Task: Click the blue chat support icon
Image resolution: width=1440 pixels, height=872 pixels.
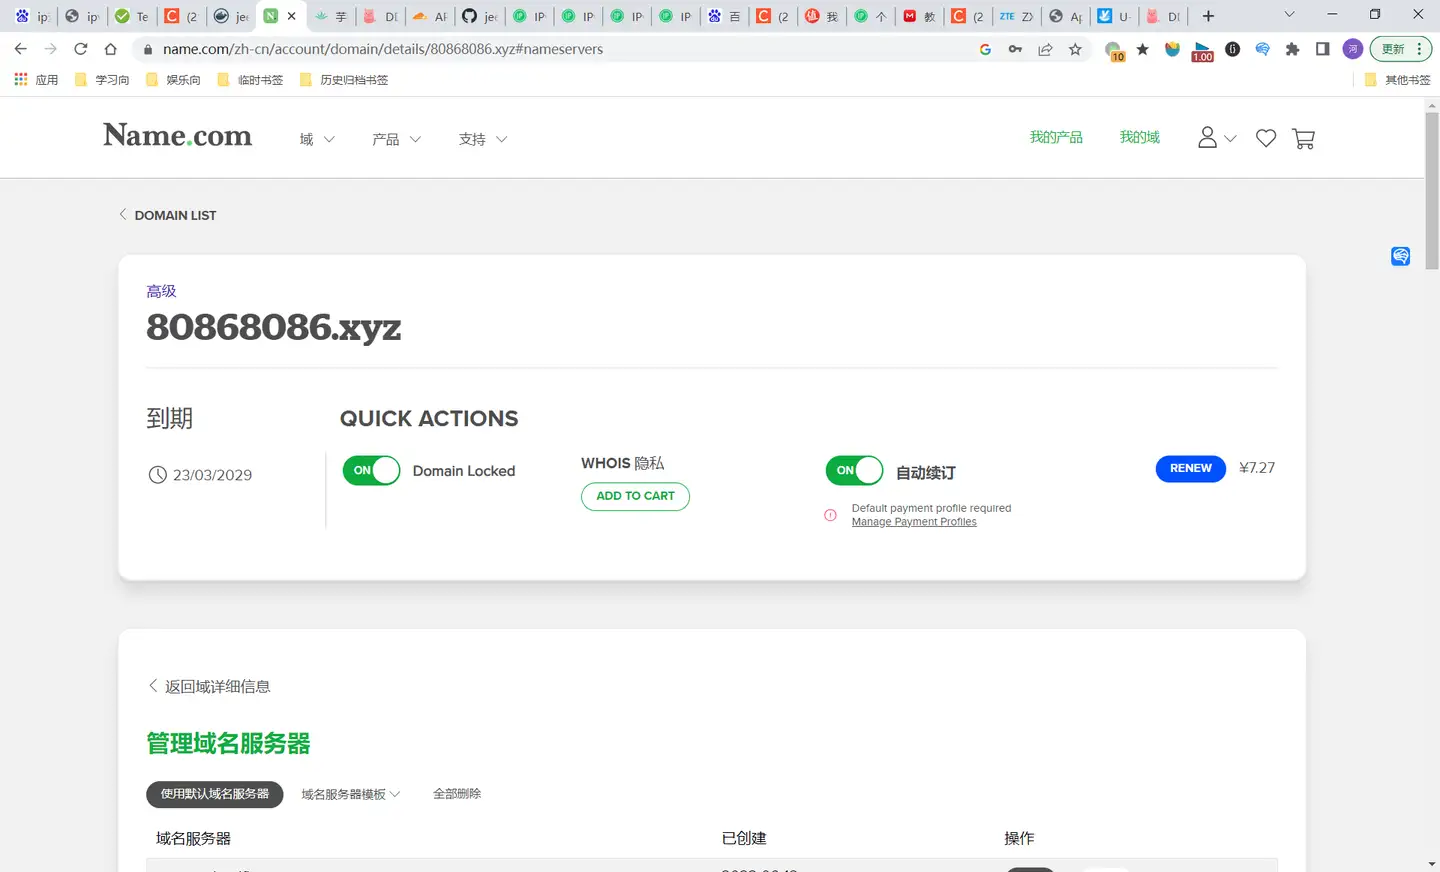Action: click(x=1400, y=256)
